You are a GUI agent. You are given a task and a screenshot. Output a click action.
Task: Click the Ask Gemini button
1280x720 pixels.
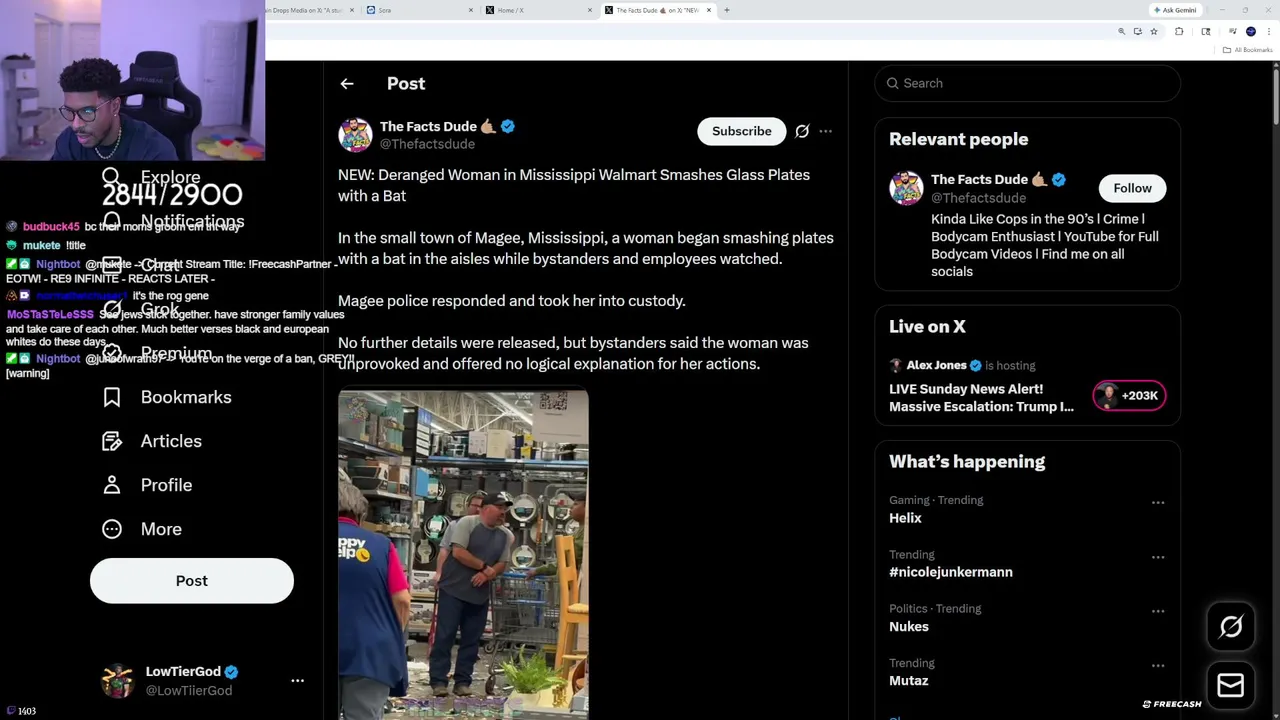point(1175,10)
